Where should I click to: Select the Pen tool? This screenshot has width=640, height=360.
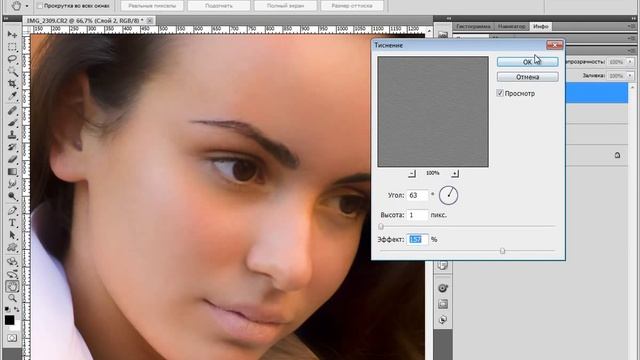[x=12, y=211]
